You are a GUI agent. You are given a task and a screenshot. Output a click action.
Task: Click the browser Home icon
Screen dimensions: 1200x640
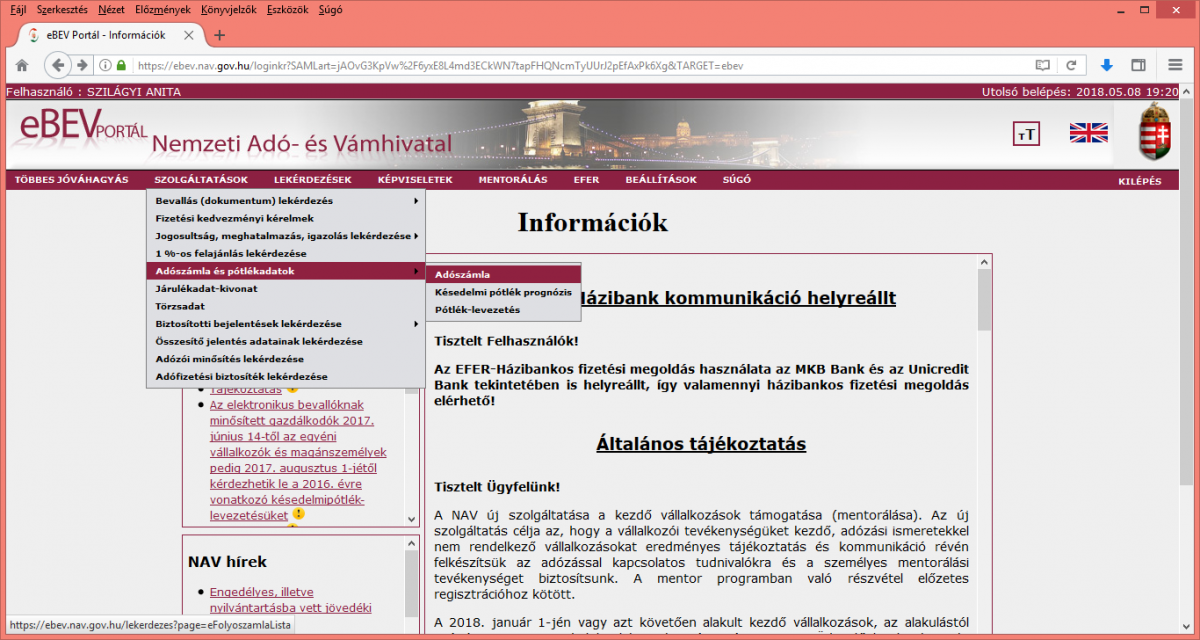21,65
